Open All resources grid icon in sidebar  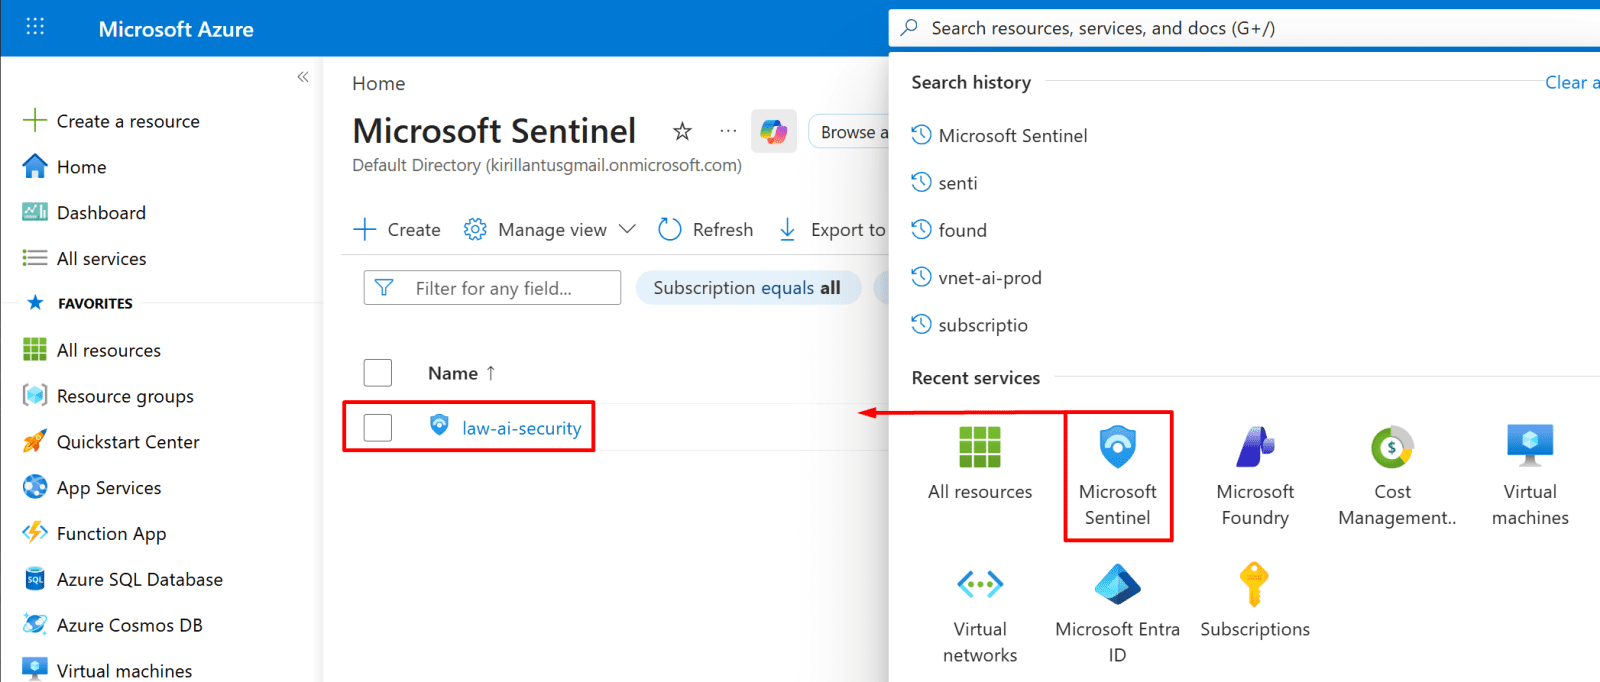click(35, 349)
